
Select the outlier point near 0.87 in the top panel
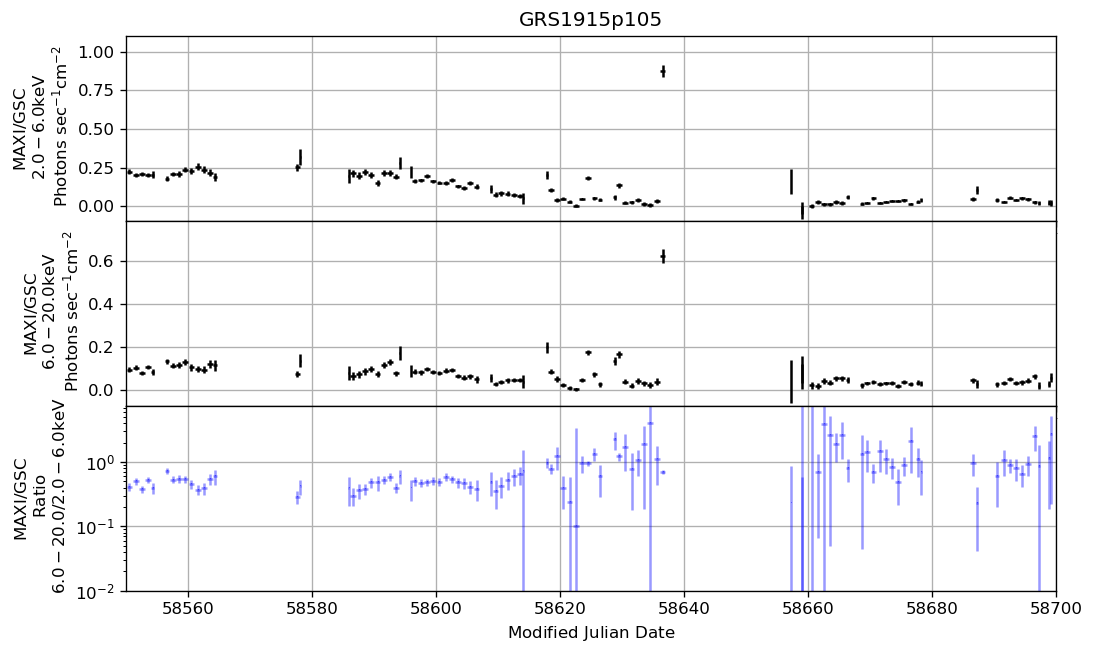click(x=663, y=72)
